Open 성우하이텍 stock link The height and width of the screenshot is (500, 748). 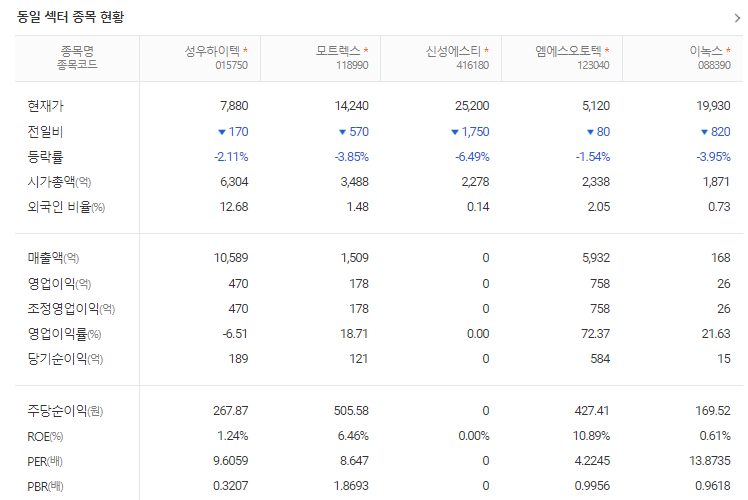tap(212, 51)
